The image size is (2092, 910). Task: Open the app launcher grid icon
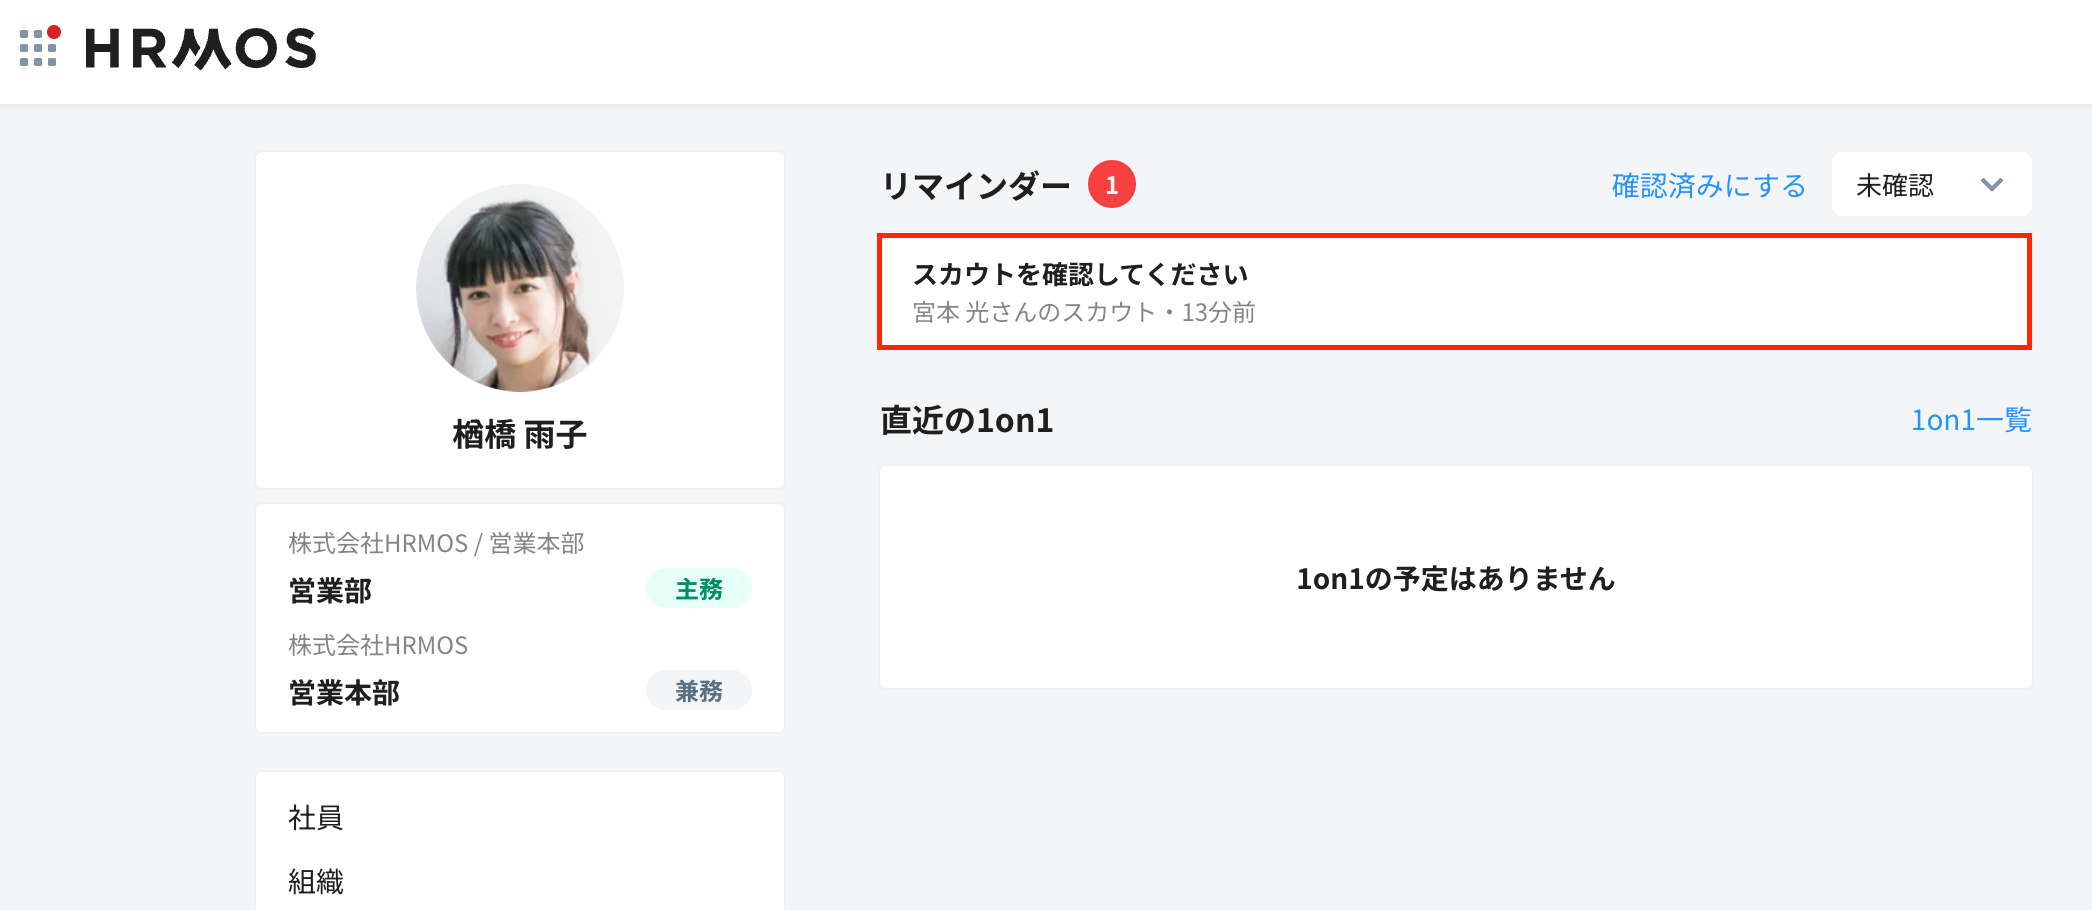point(39,47)
